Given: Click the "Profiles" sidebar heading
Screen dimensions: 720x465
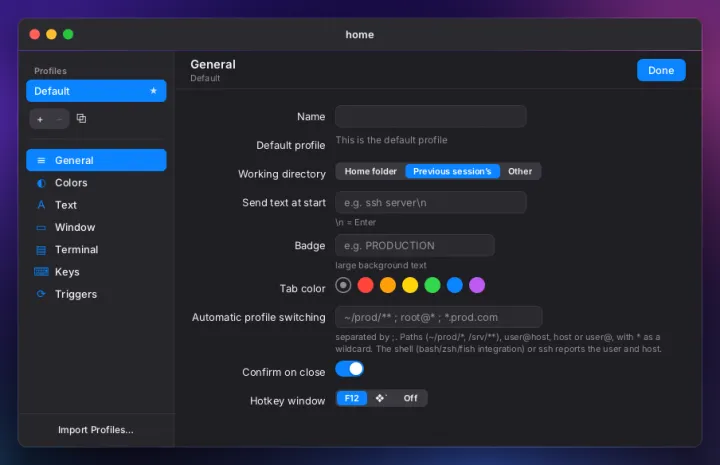Looking at the screenshot, I should 51,71.
